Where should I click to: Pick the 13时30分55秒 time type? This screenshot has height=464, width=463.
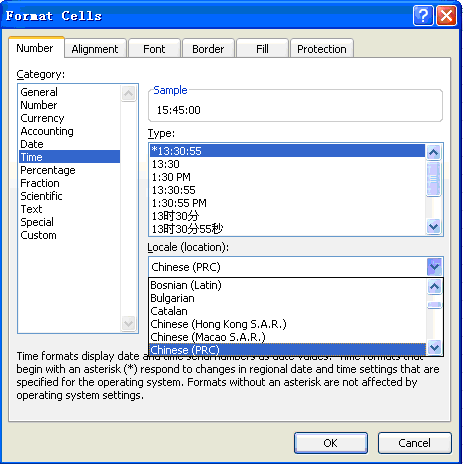(x=287, y=229)
